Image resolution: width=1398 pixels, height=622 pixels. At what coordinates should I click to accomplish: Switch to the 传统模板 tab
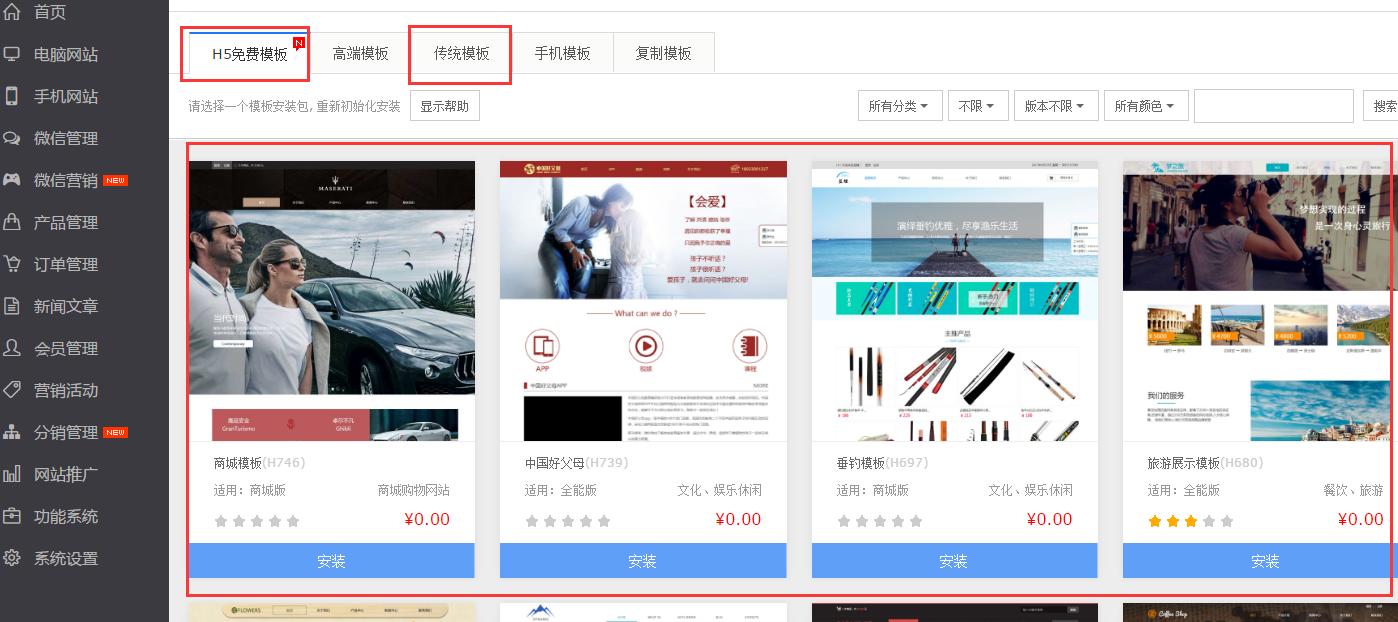pos(460,52)
